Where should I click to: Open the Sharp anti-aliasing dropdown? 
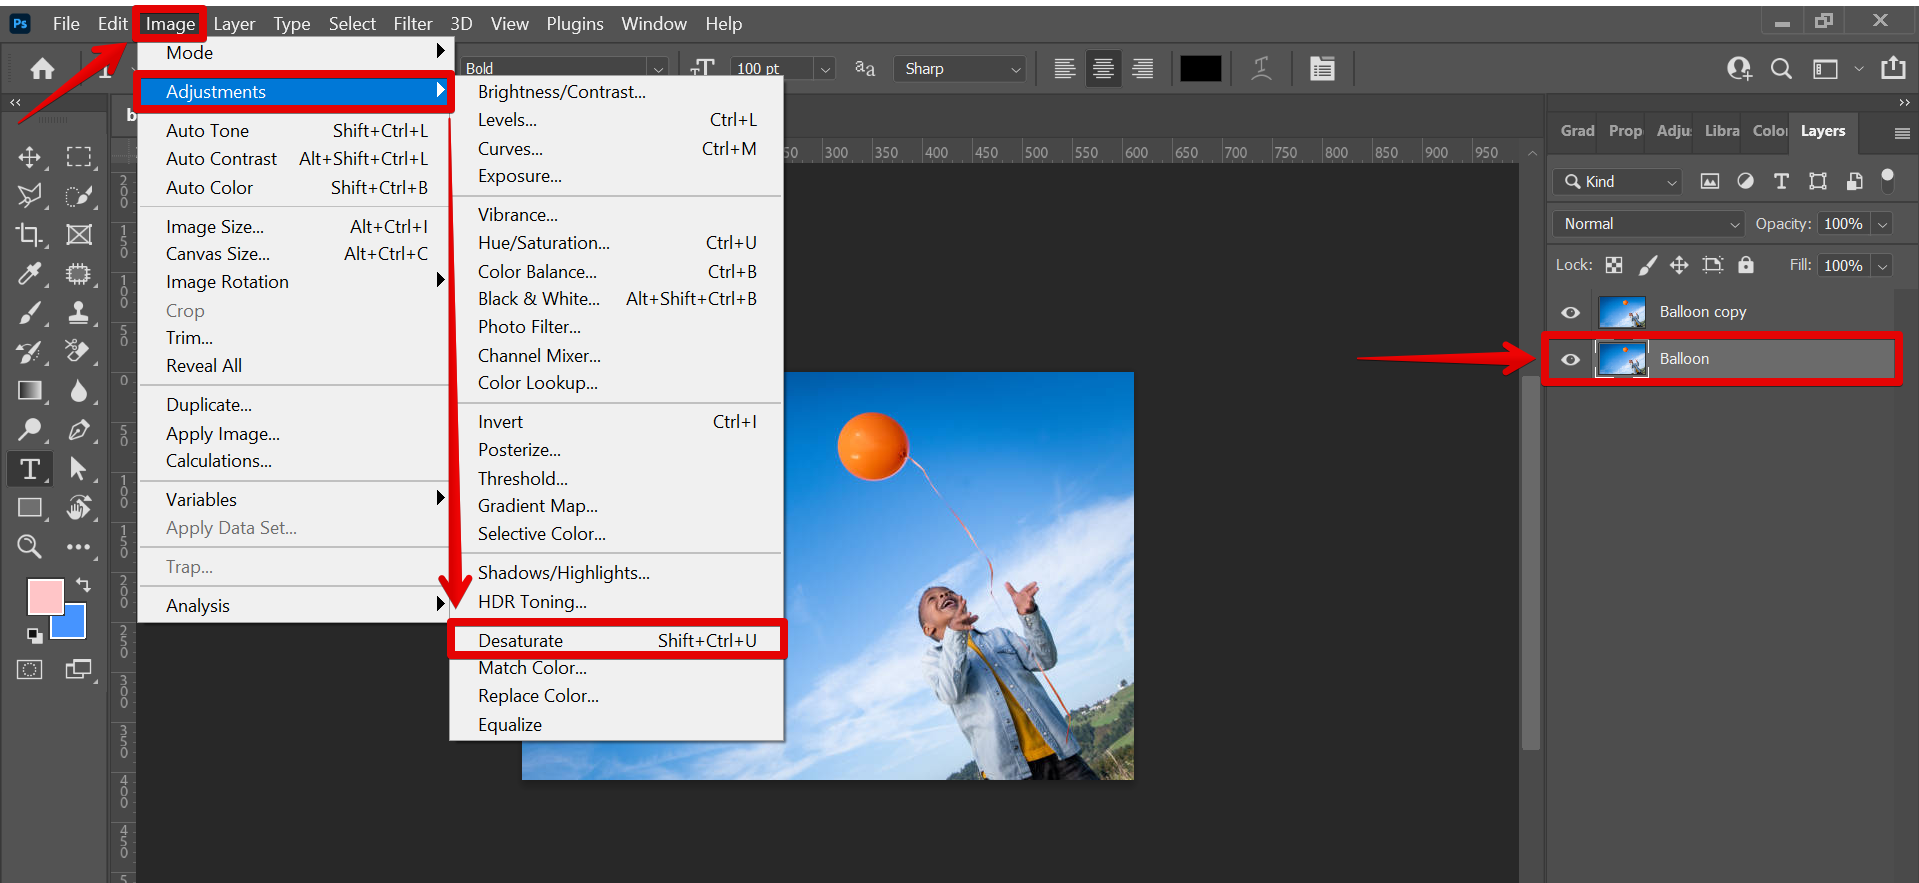tap(960, 69)
